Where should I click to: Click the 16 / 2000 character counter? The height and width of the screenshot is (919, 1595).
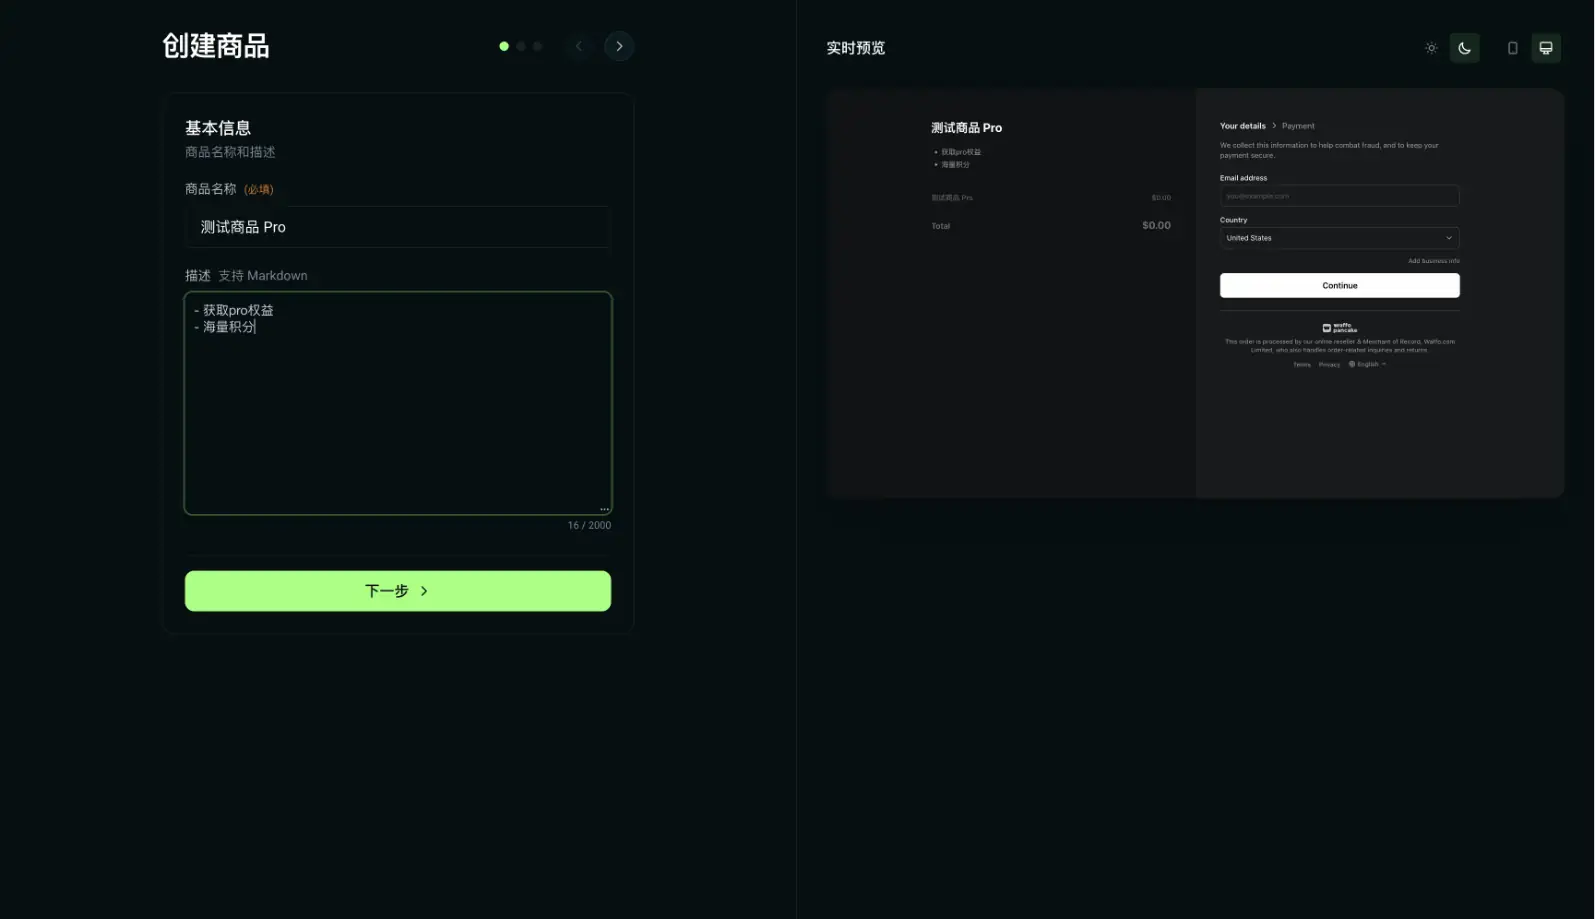[x=589, y=525]
